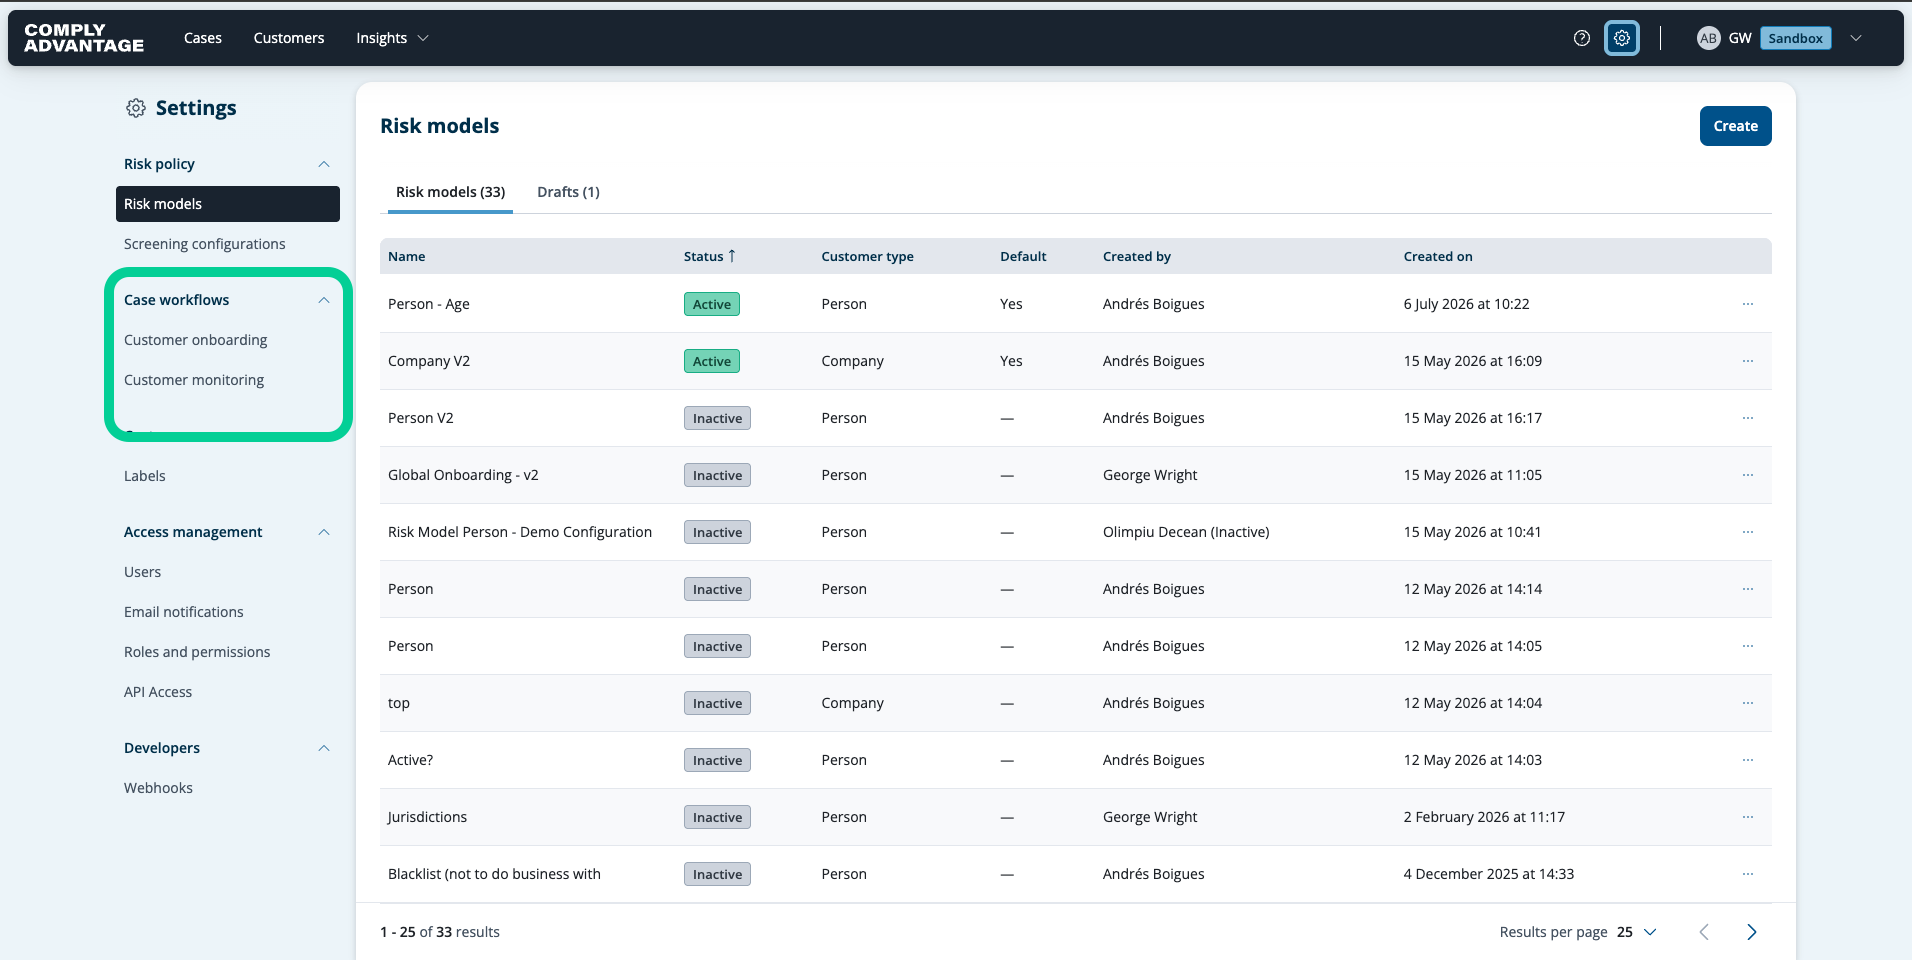Image resolution: width=1912 pixels, height=960 pixels.
Task: Click Inactive badge for Person V2
Action: click(x=717, y=418)
